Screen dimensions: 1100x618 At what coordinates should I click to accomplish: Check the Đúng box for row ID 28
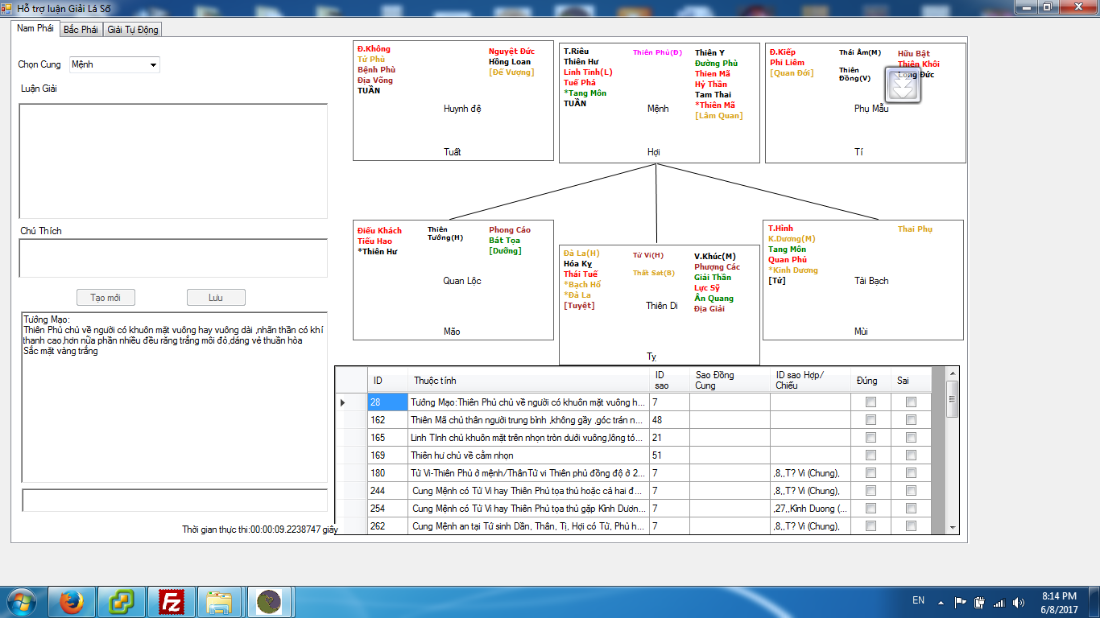(x=870, y=402)
